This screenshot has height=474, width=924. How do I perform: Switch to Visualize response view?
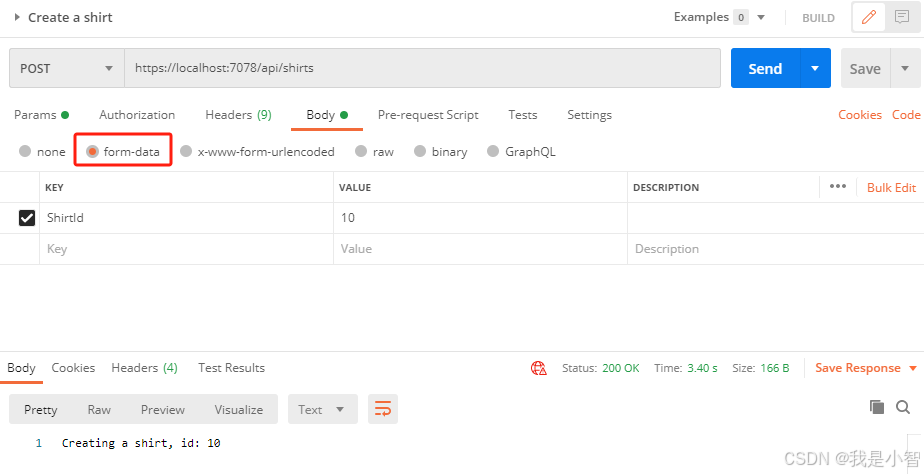tap(239, 409)
